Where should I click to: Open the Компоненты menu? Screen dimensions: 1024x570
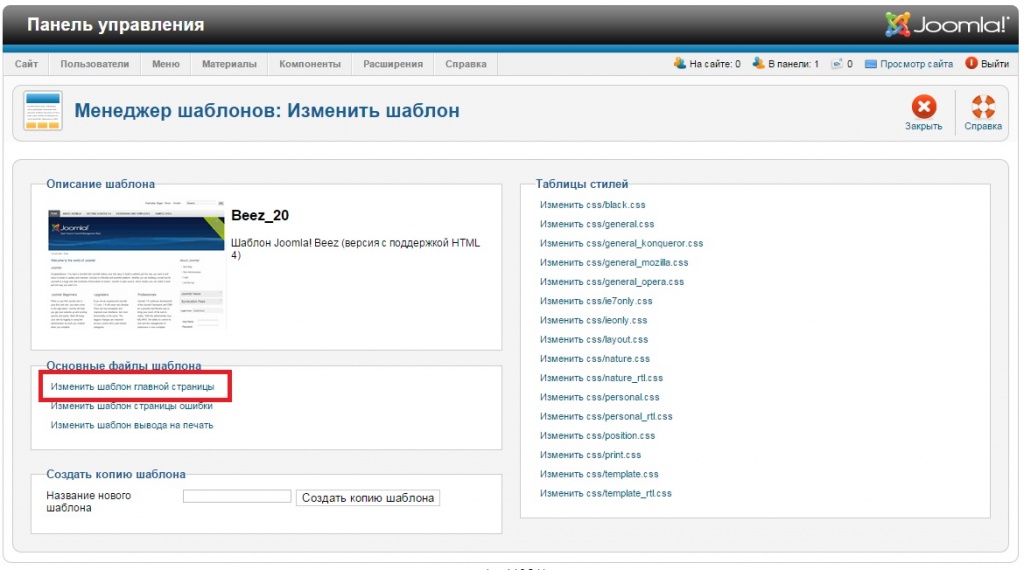pyautogui.click(x=309, y=64)
